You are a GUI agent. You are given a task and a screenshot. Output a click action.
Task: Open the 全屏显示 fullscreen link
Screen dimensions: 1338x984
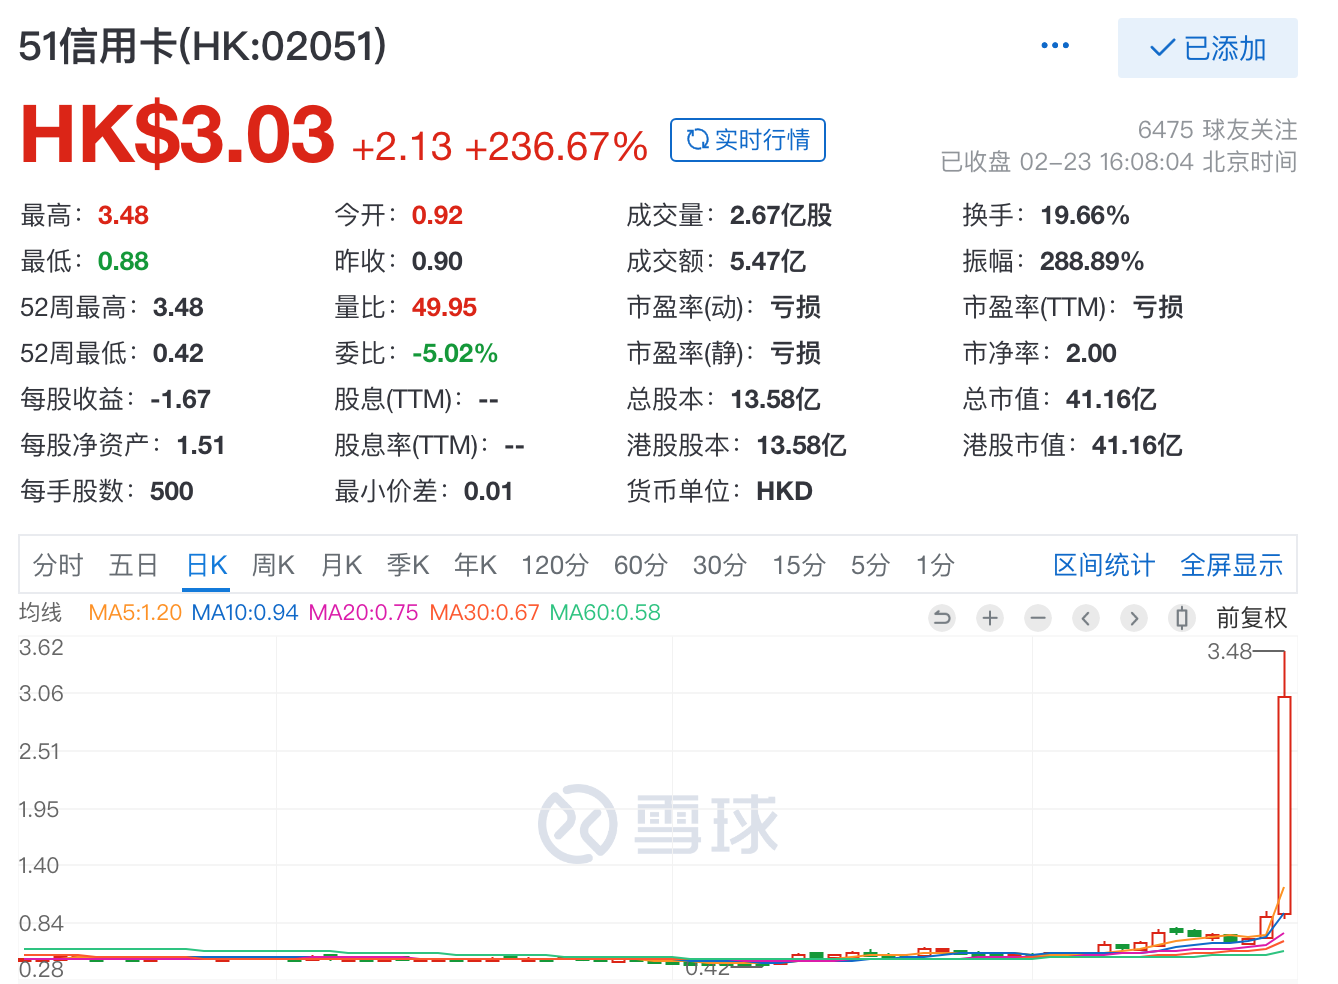[1231, 565]
